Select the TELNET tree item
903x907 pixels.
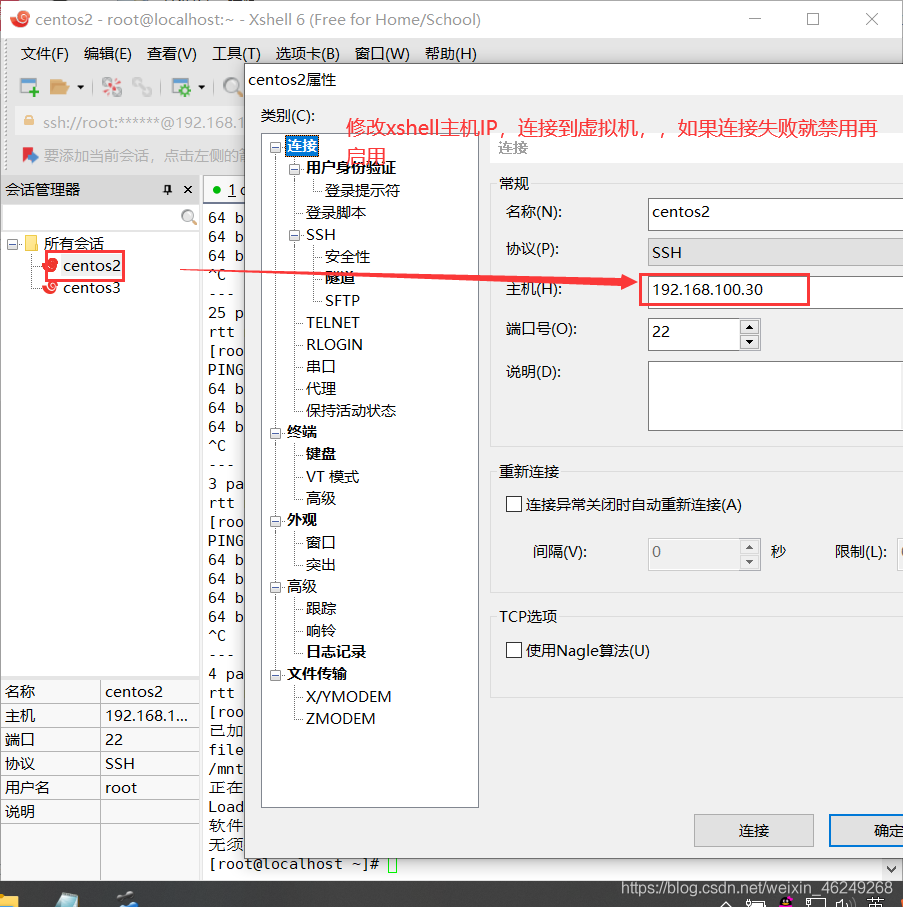[333, 323]
